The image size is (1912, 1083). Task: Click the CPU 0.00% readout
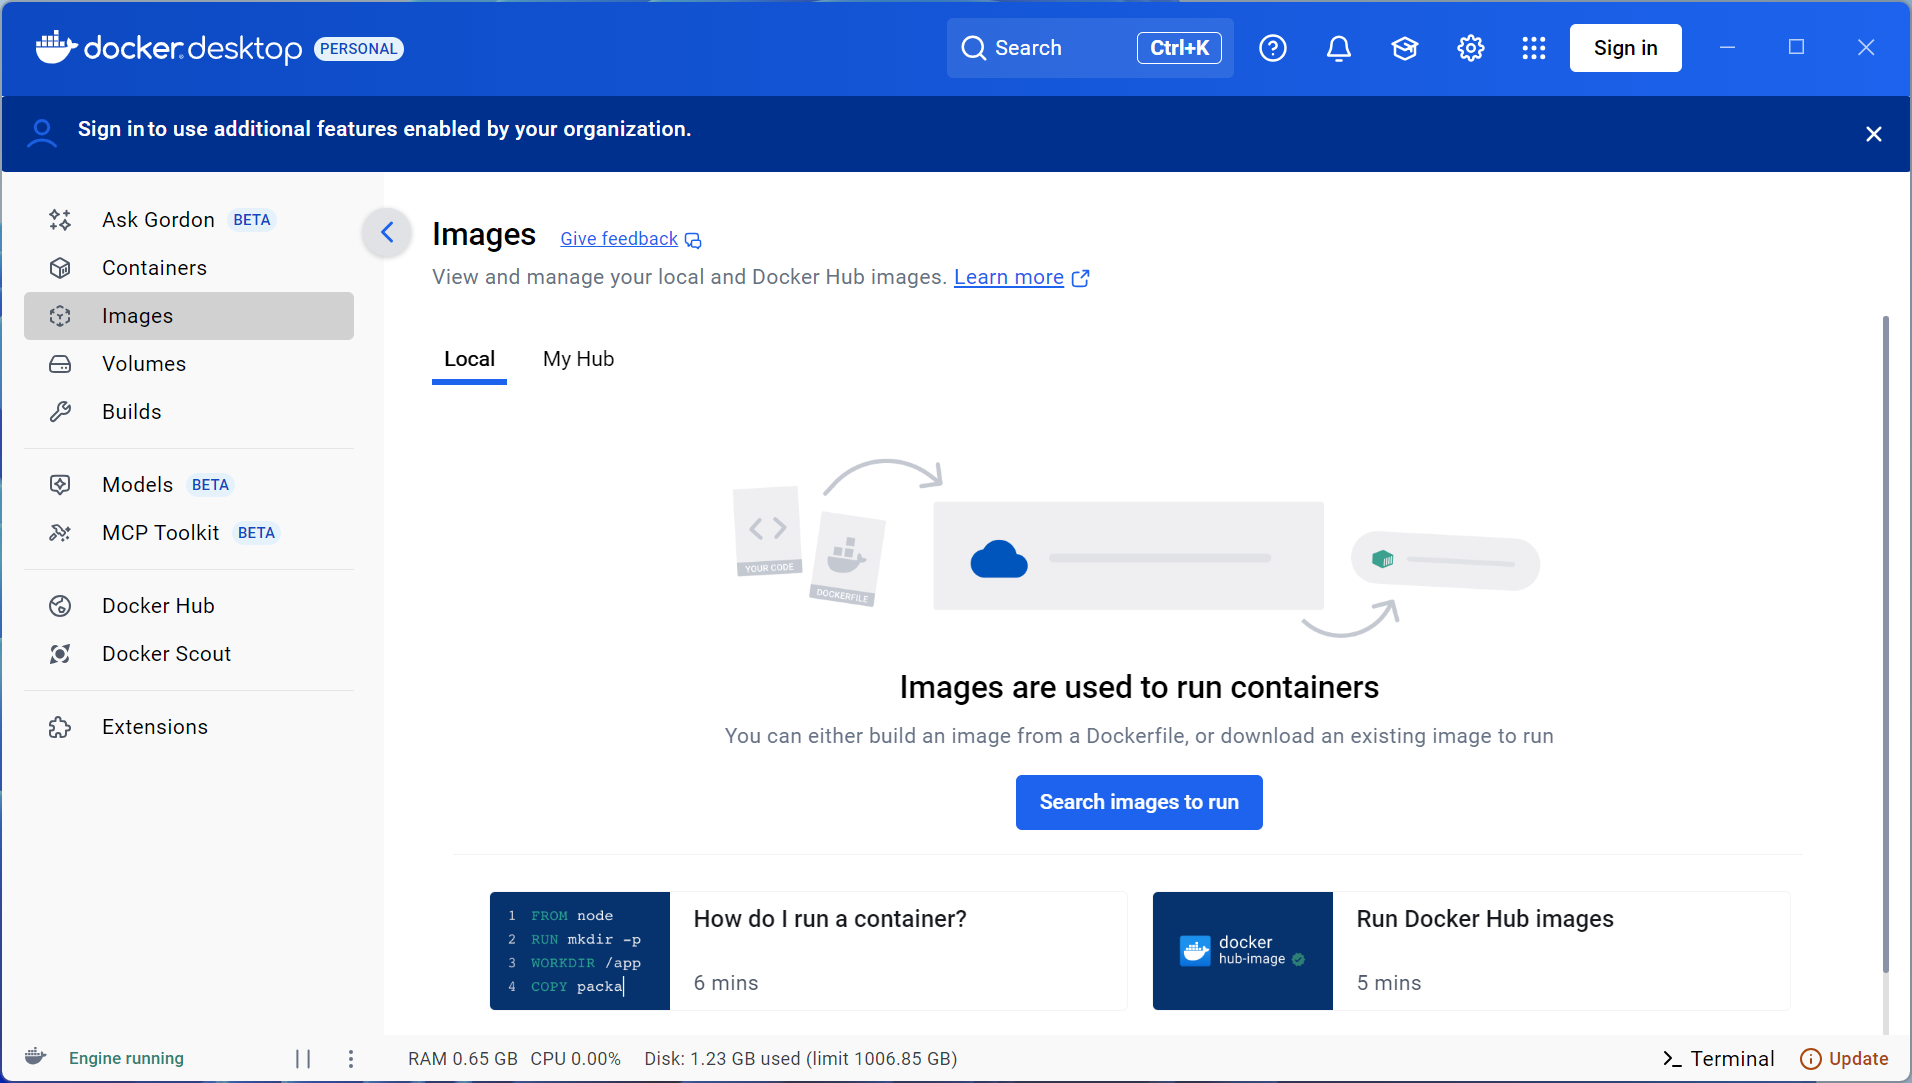click(575, 1059)
